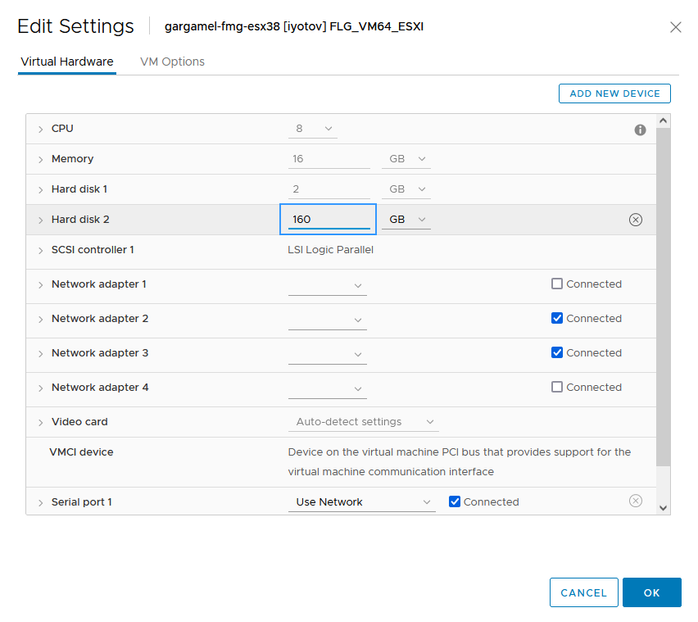The image size is (698, 622).
Task: Open the Use Network serial port dropdown
Action: click(x=362, y=502)
